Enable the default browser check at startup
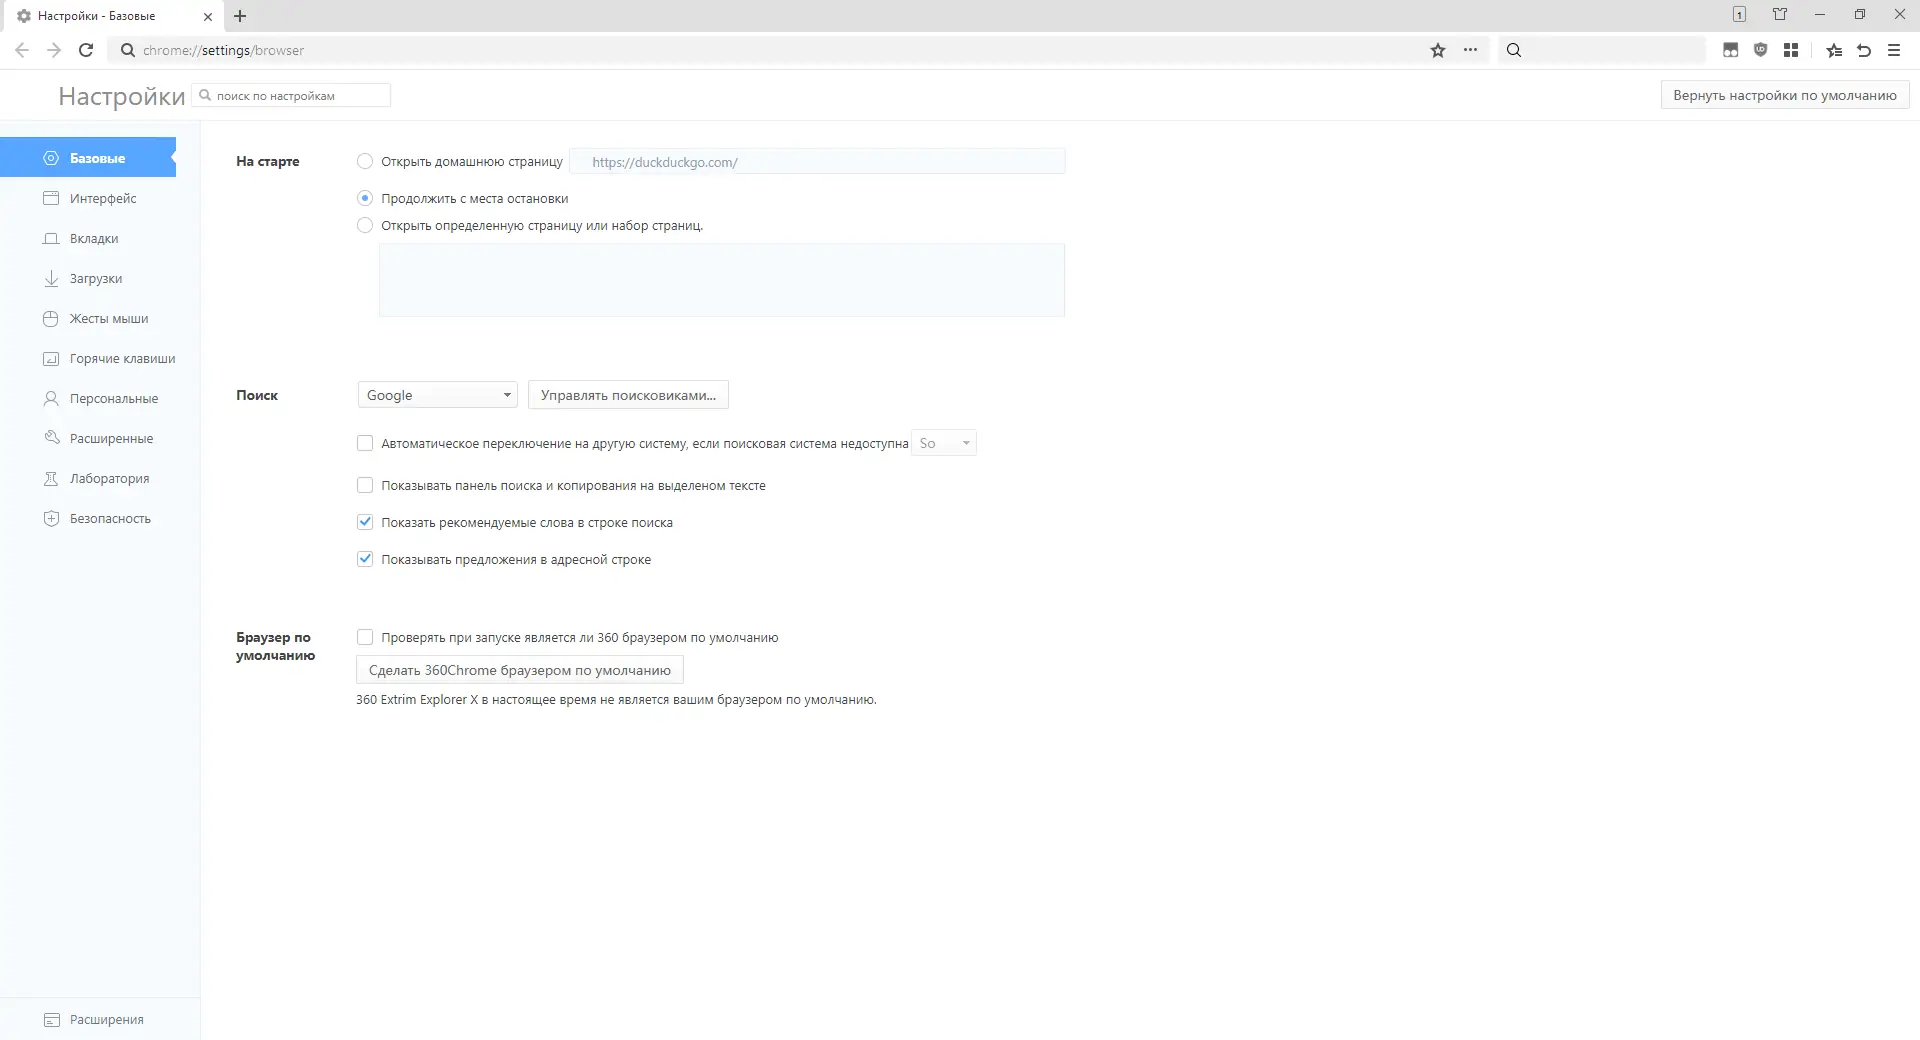The width and height of the screenshot is (1920, 1040). pos(365,637)
